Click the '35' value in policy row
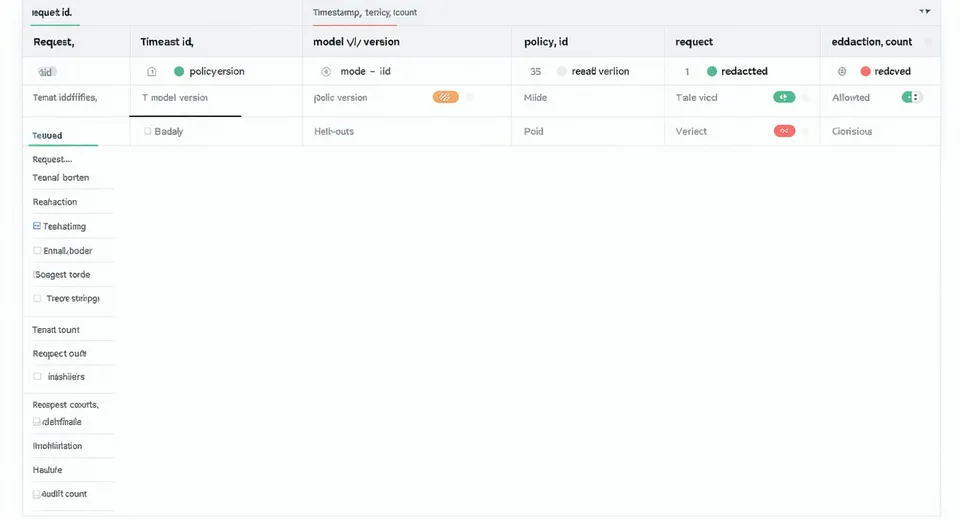Image resolution: width=960 pixels, height=520 pixels. tap(535, 72)
